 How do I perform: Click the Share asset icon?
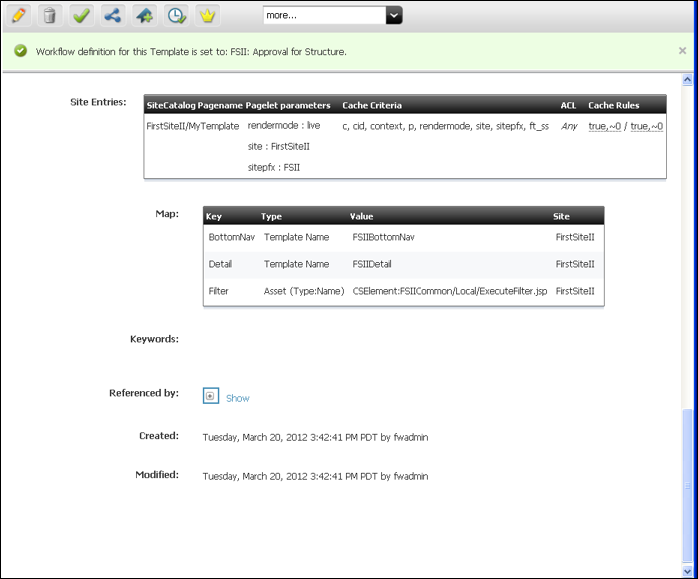pyautogui.click(x=113, y=16)
